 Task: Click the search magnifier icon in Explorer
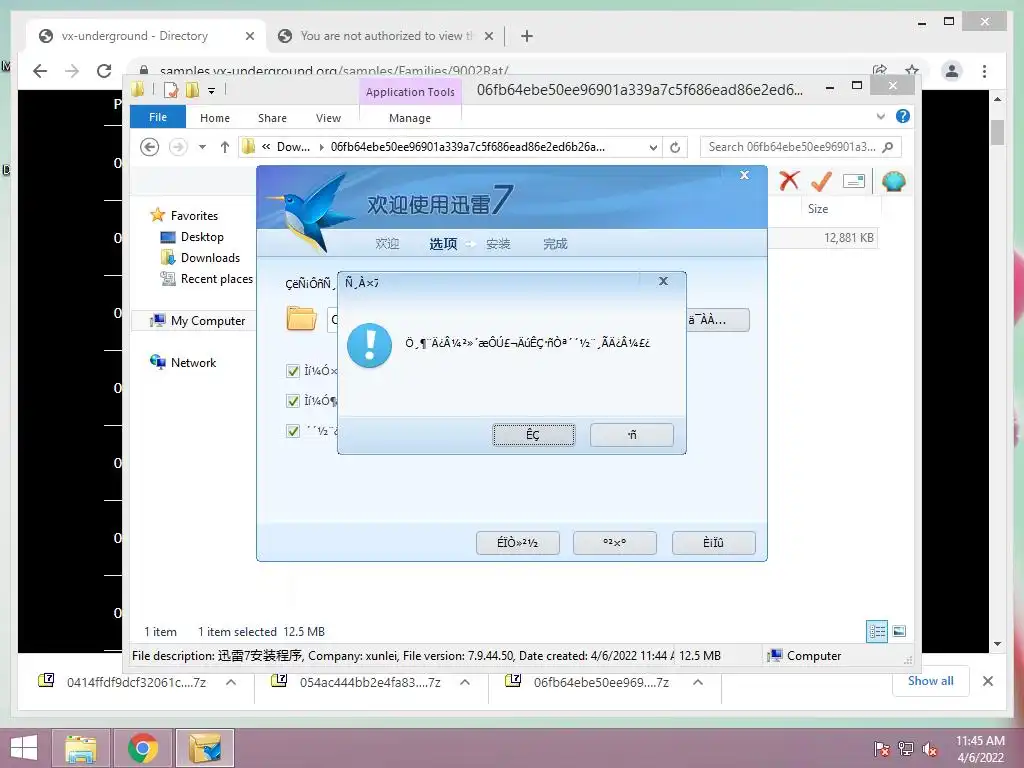pos(888,147)
